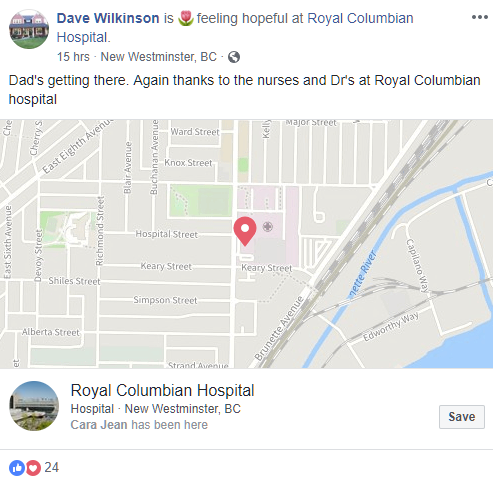This screenshot has width=493, height=484.
Task: Open Dave Wilkinson's profile picture
Action: [29, 29]
